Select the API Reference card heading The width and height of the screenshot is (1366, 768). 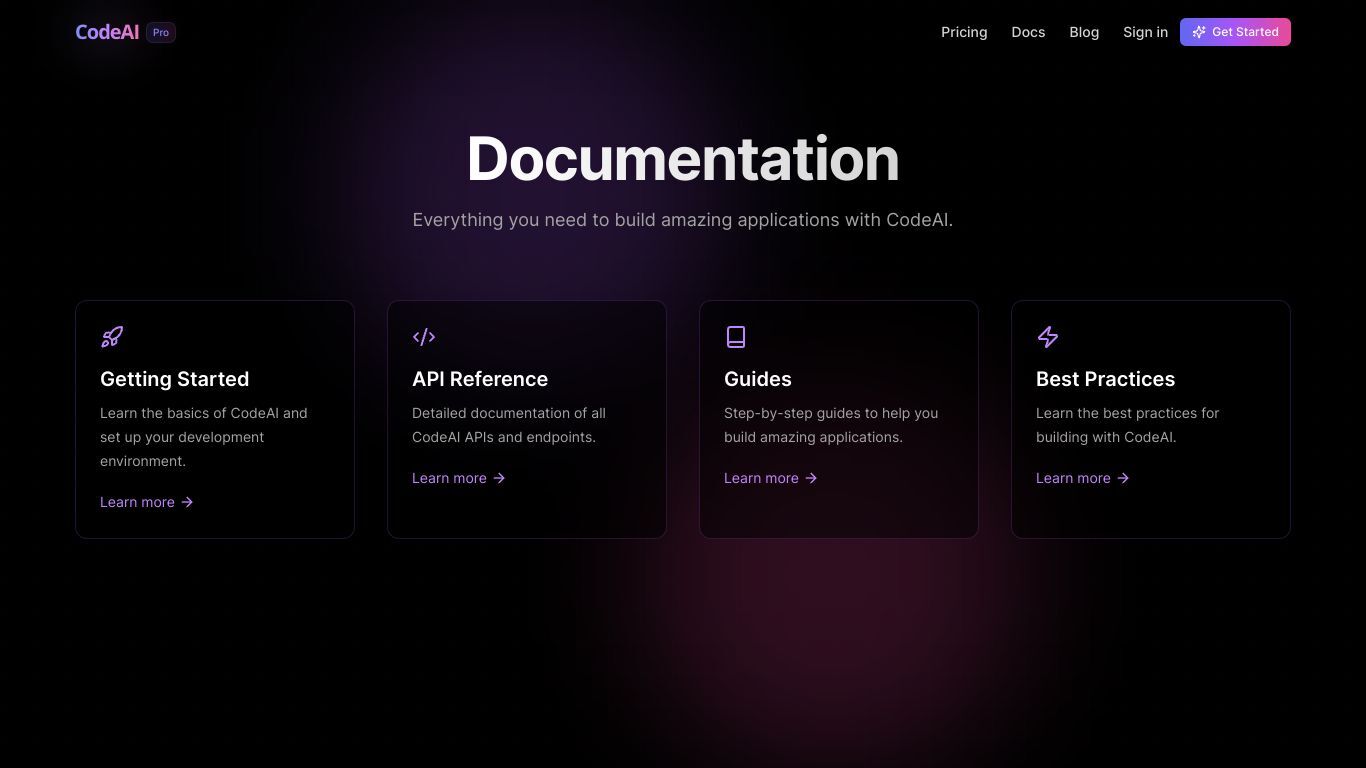480,379
